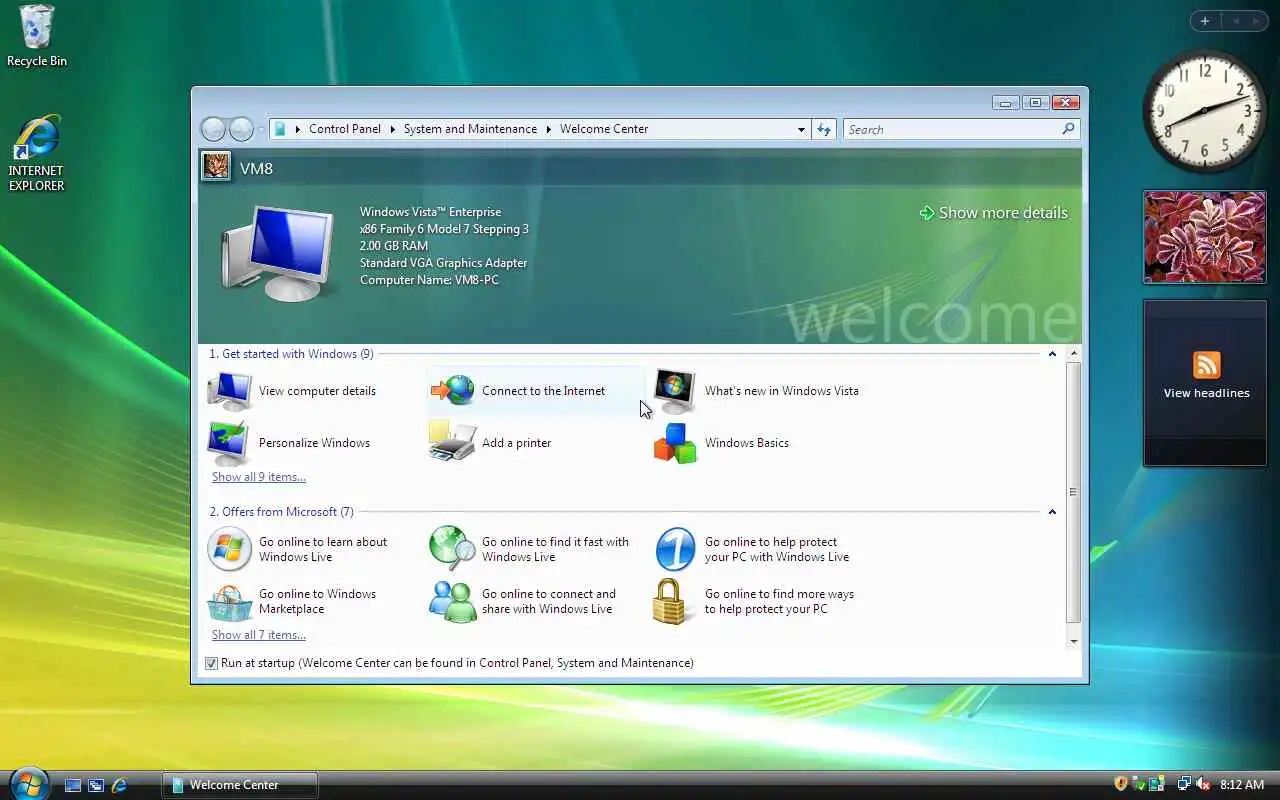Click the Back navigation button
Screen dimensions: 1280x800
213,129
